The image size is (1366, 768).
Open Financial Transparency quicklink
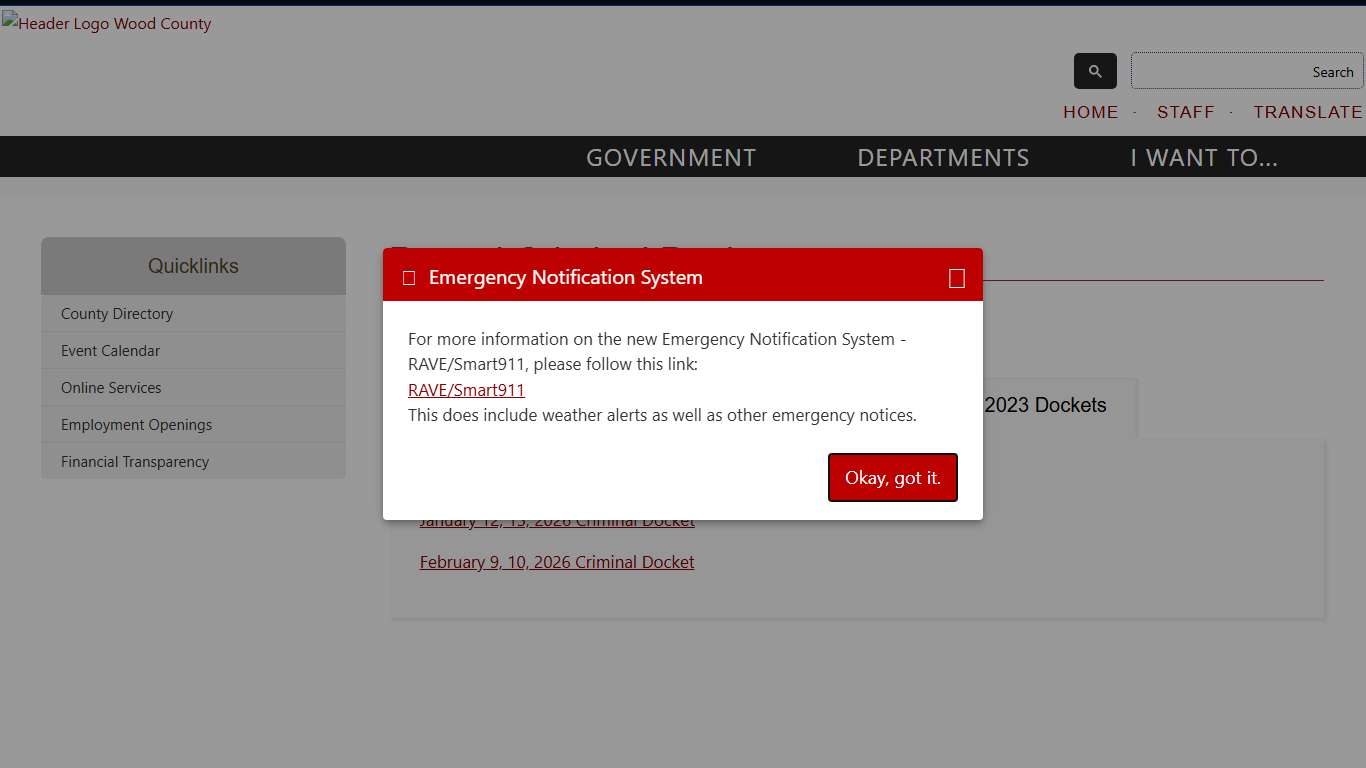tap(135, 462)
